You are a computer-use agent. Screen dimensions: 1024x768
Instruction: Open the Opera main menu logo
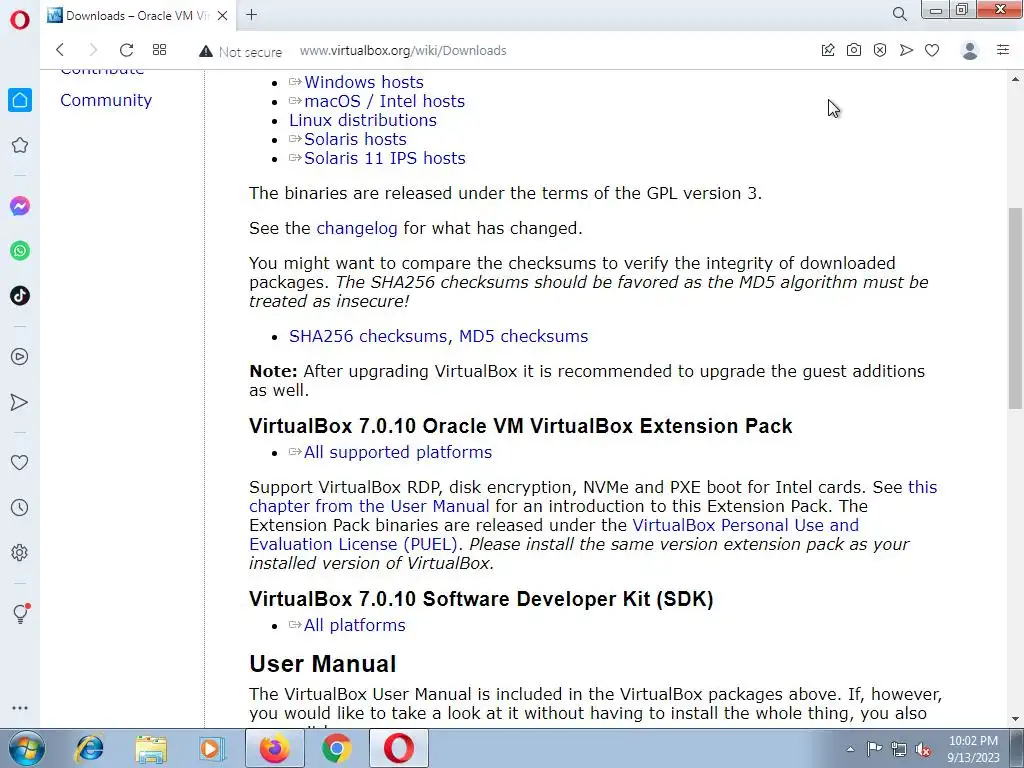point(20,20)
